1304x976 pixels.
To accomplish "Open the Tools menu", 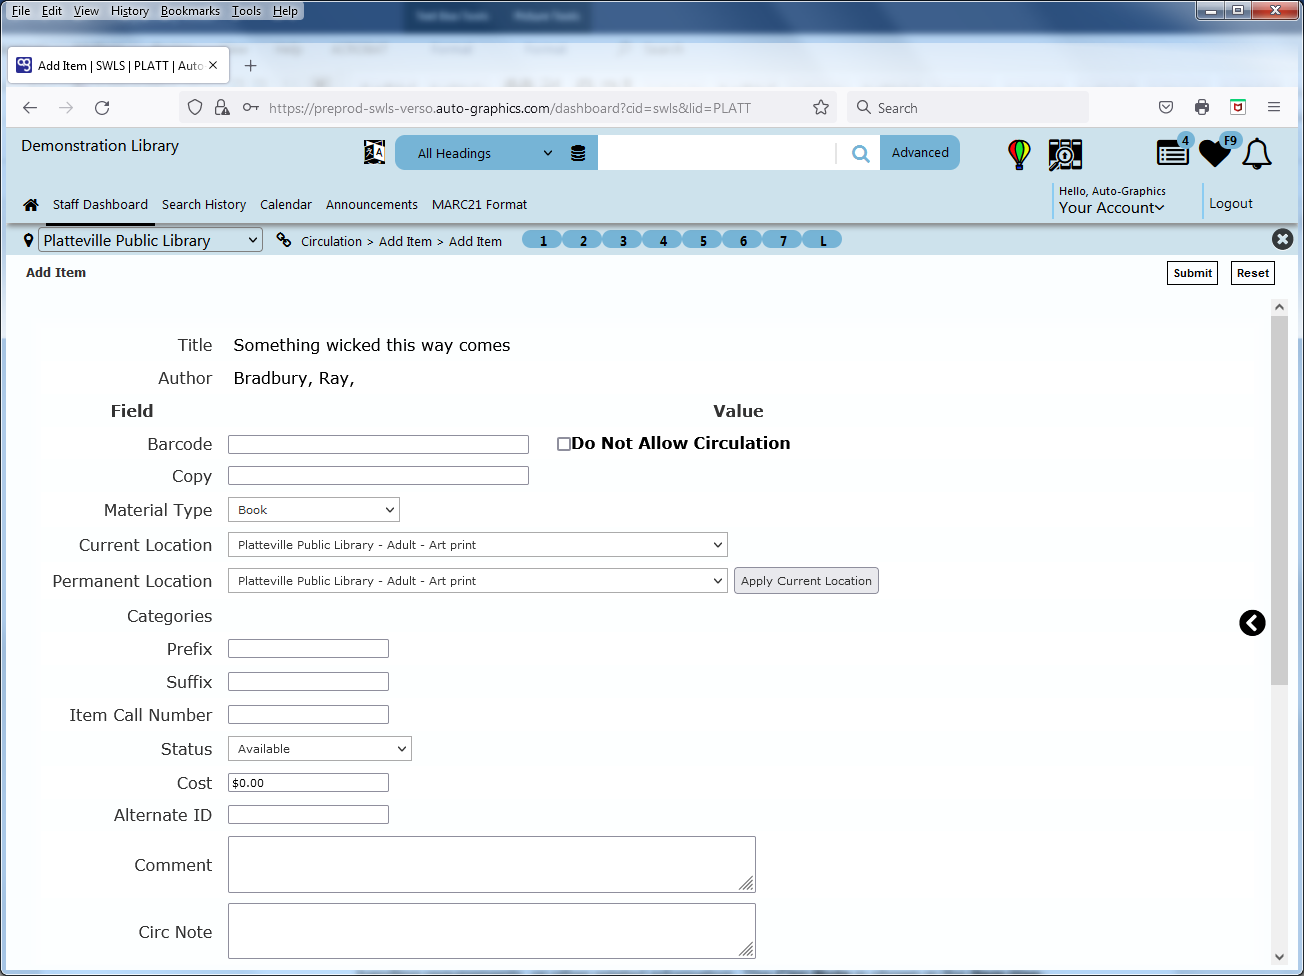I will (246, 11).
